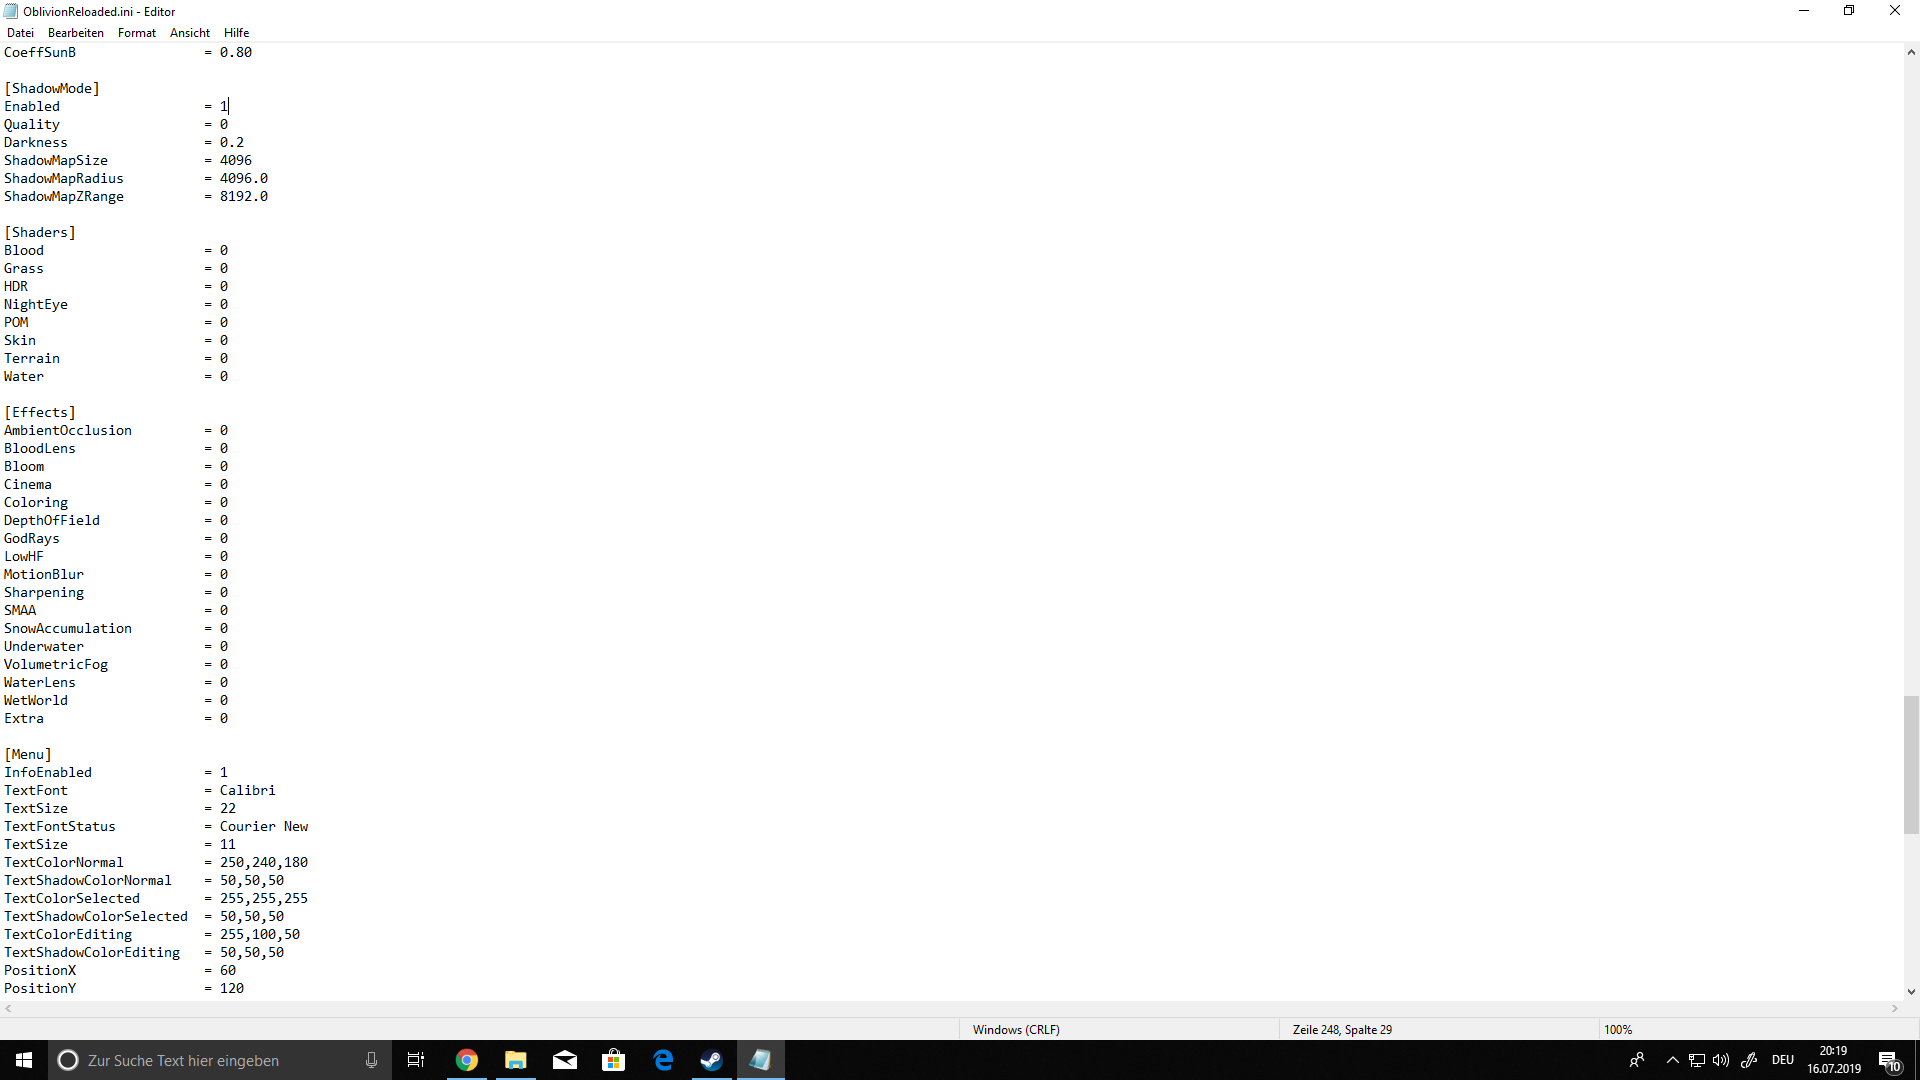Click the Darkness value 0.2
1920x1080 pixels.
232,142
